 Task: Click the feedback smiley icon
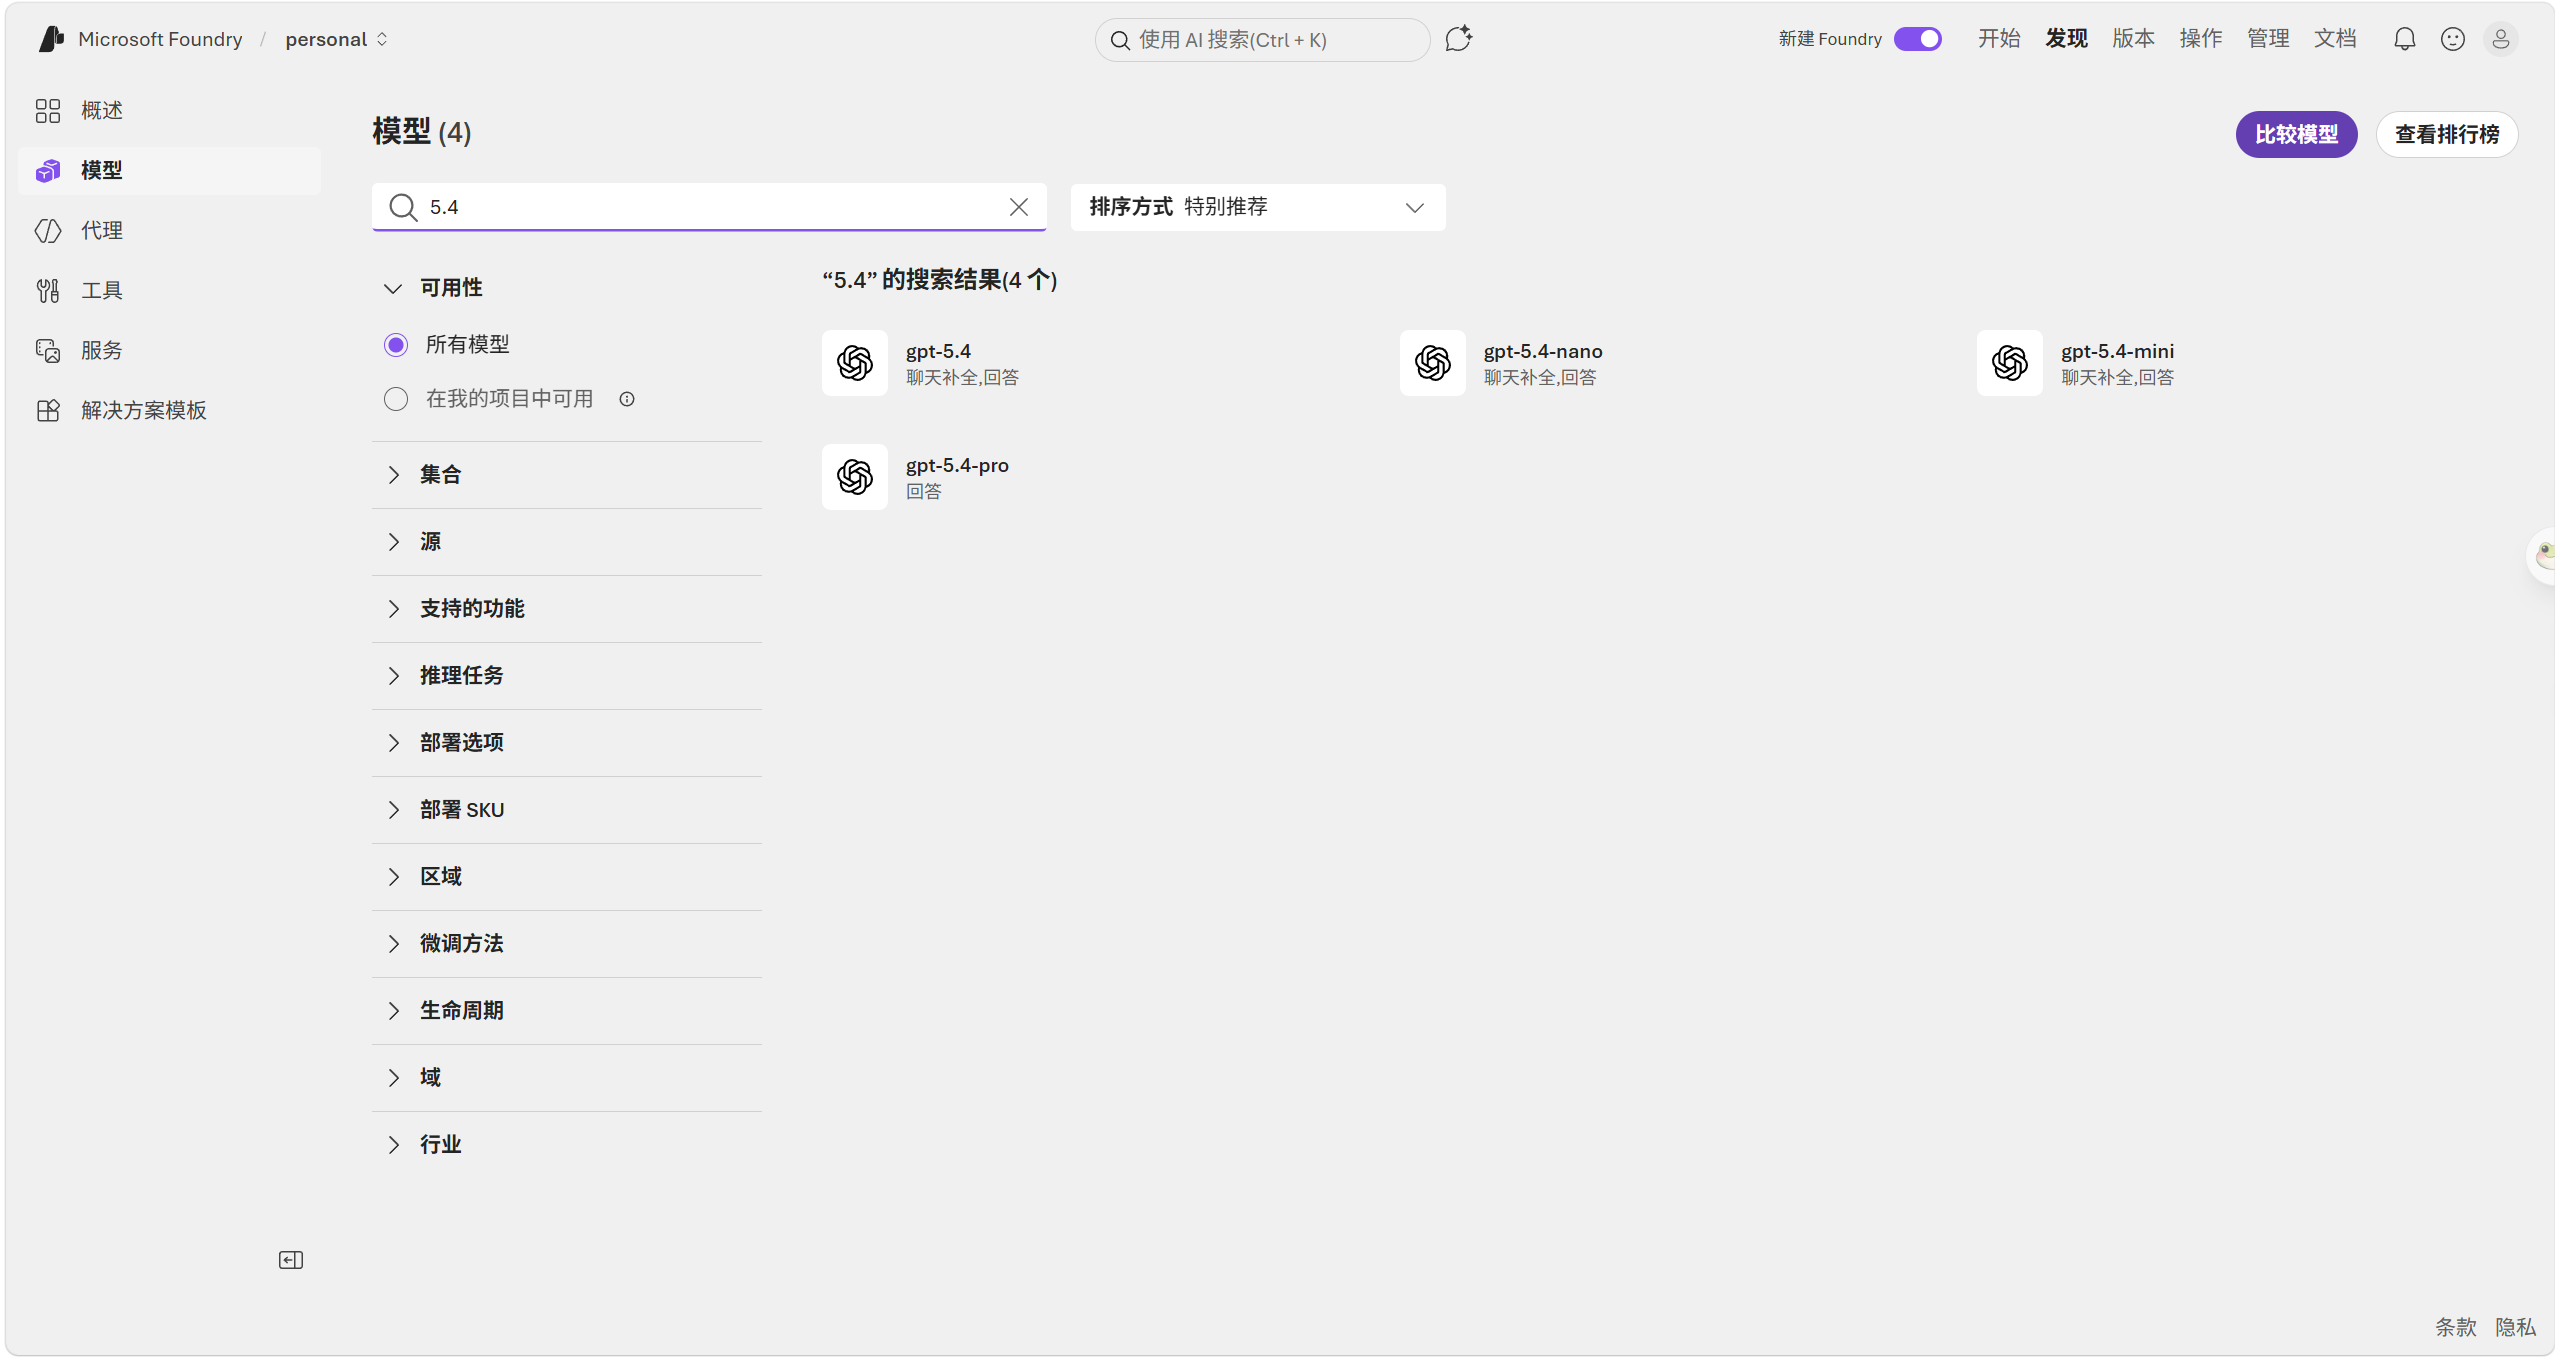(x=2452, y=39)
